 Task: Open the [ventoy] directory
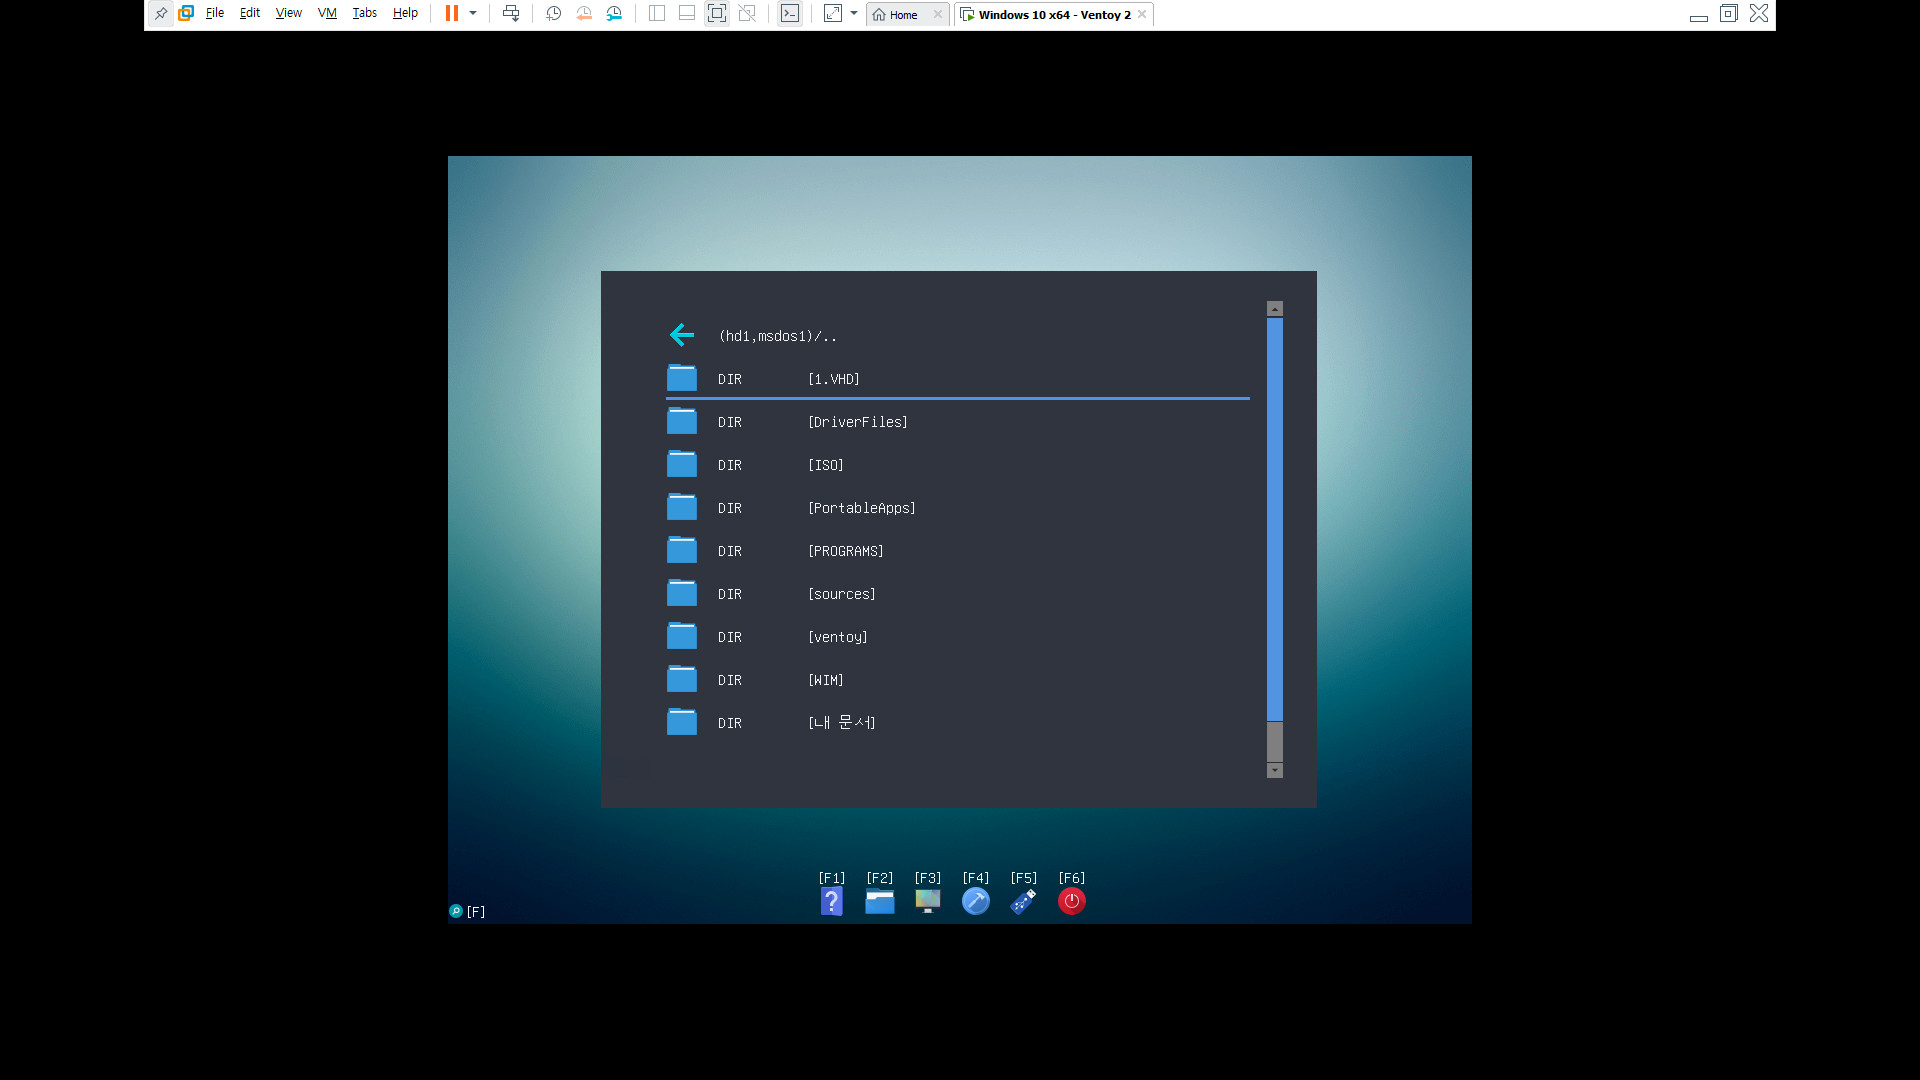[x=958, y=637]
